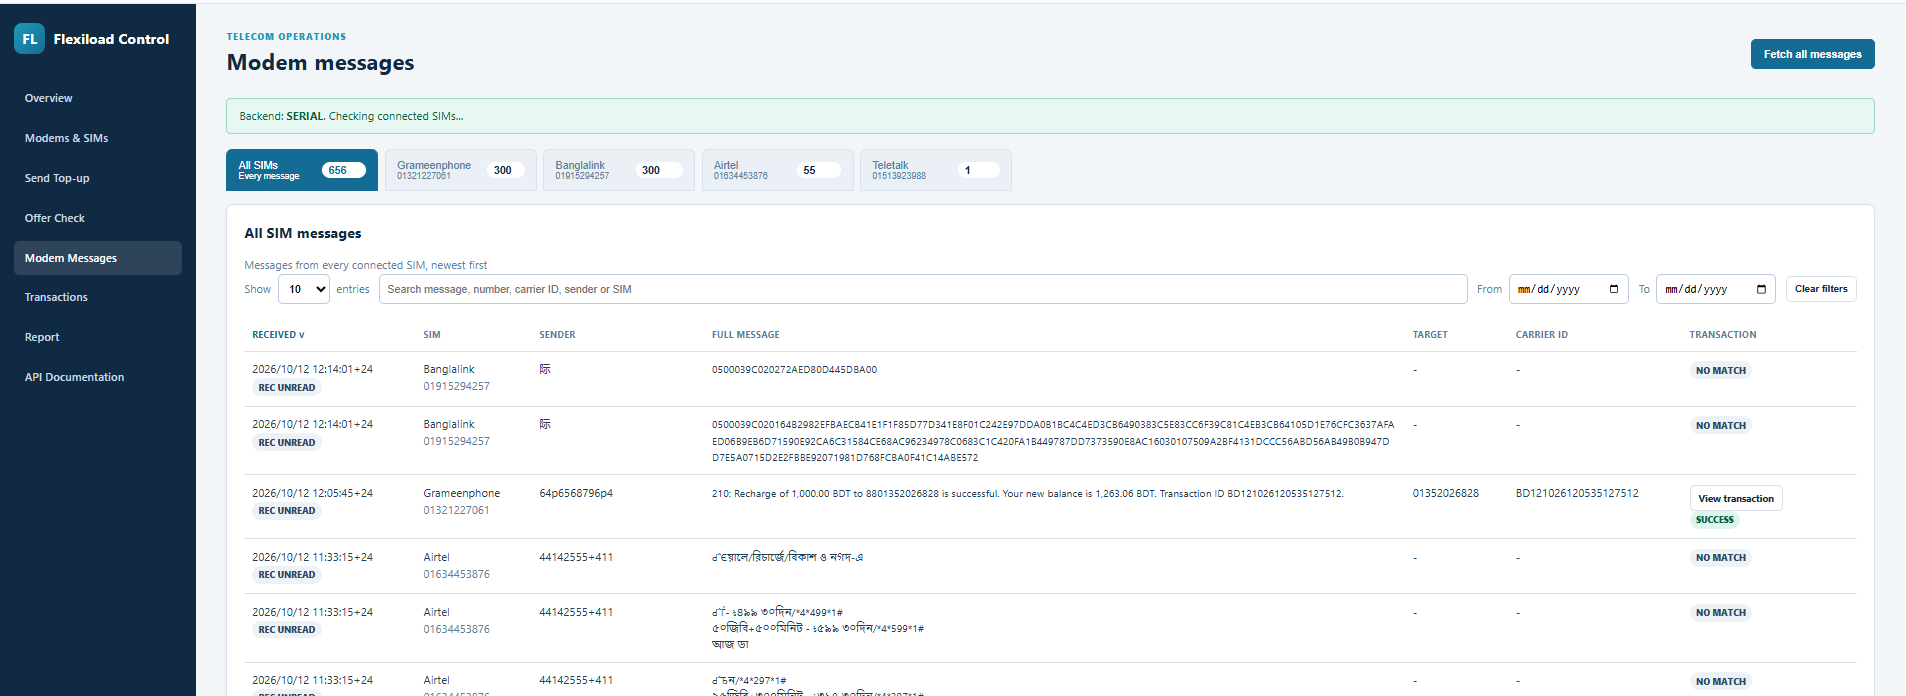The height and width of the screenshot is (696, 1906).
Task: Click the From date input field
Action: [1568, 289]
